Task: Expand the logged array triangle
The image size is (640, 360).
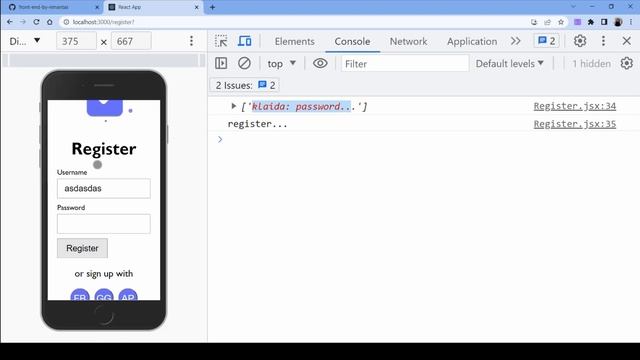Action: 233,106
